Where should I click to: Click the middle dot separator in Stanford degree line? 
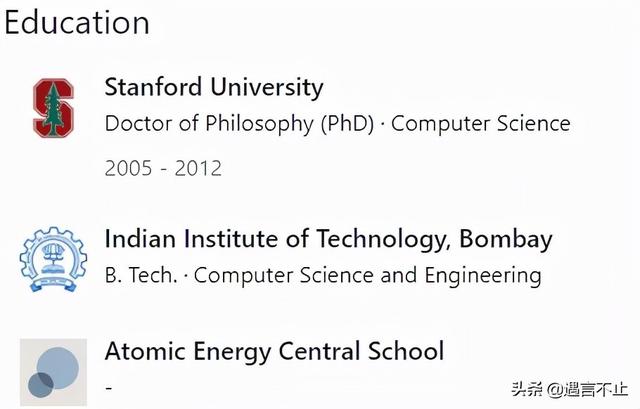384,124
